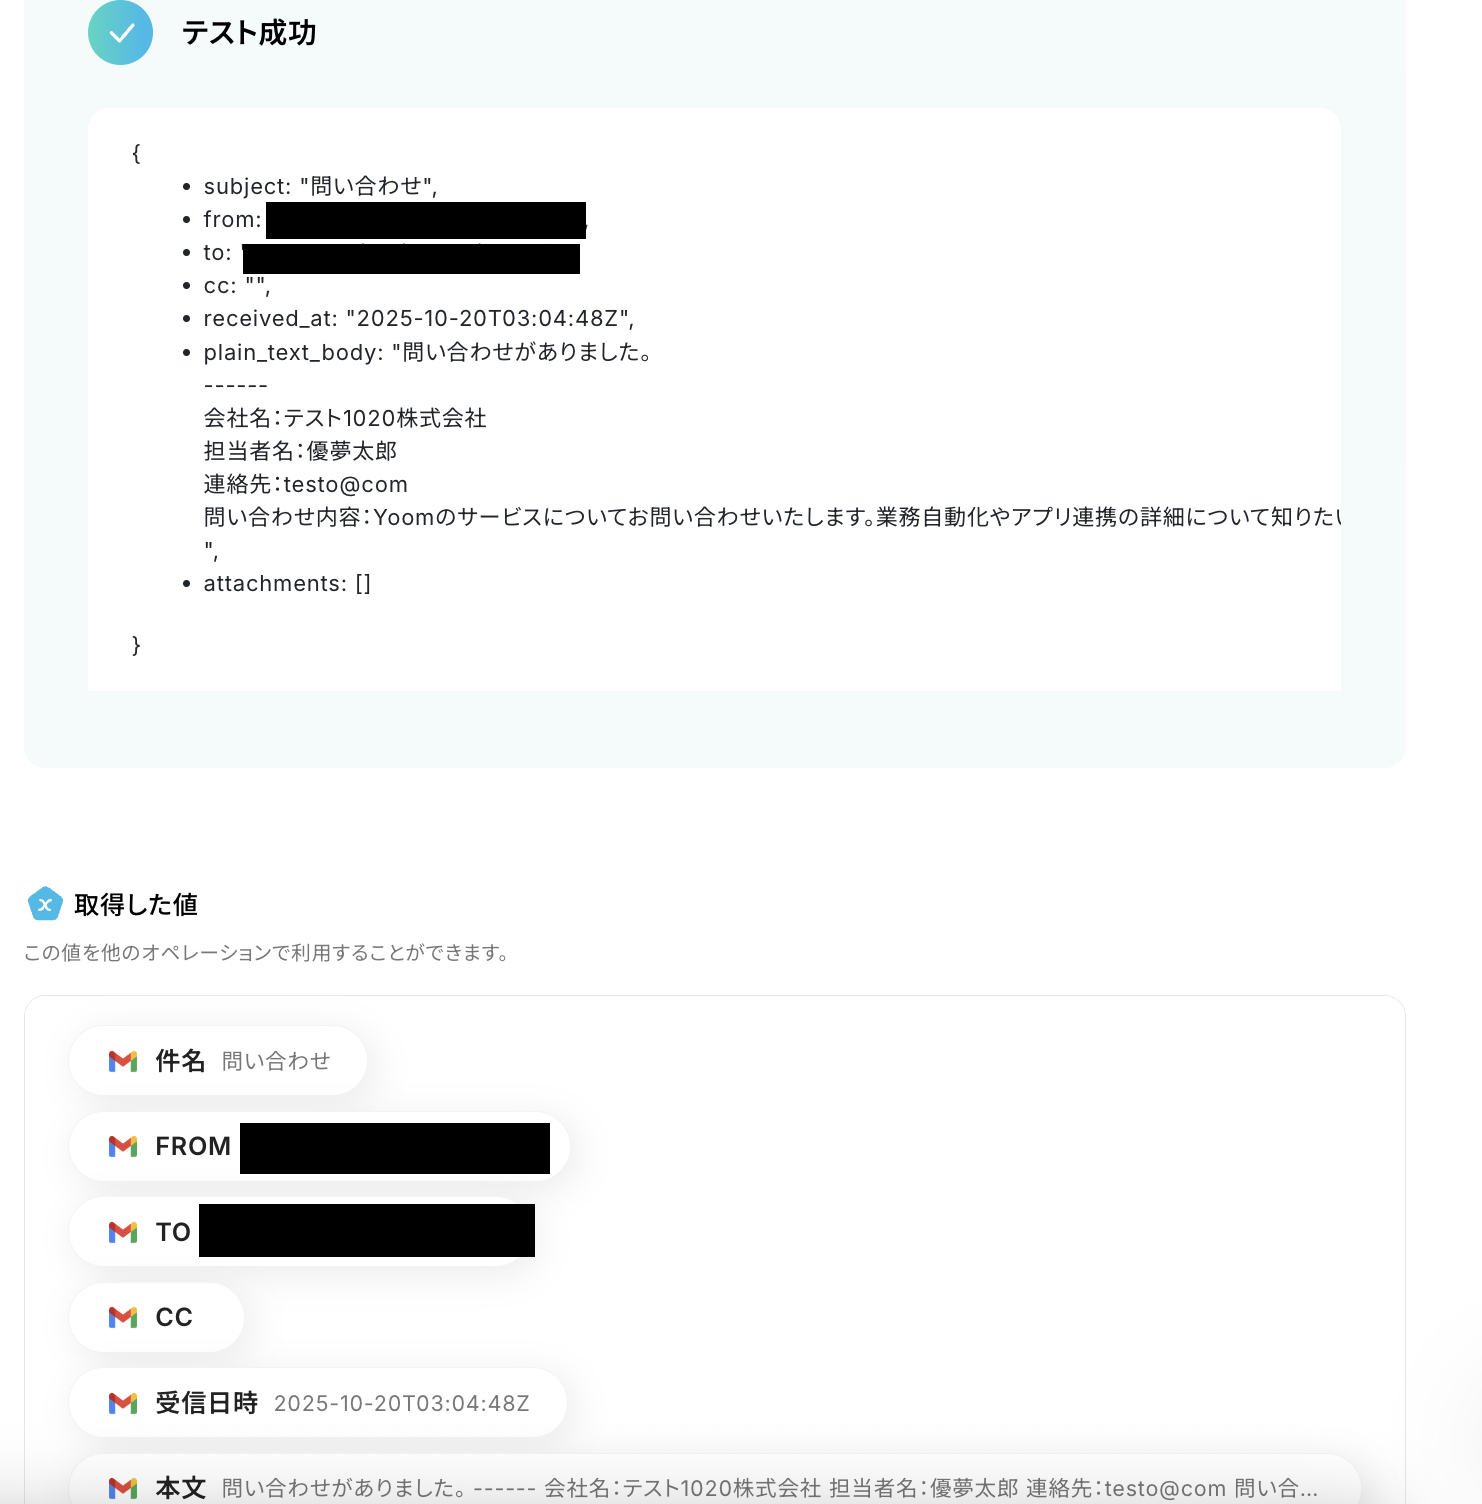Image resolution: width=1482 pixels, height=1504 pixels.
Task: Select the 受信日時 2025-10-20T03:04:48Z chip
Action: [x=318, y=1403]
